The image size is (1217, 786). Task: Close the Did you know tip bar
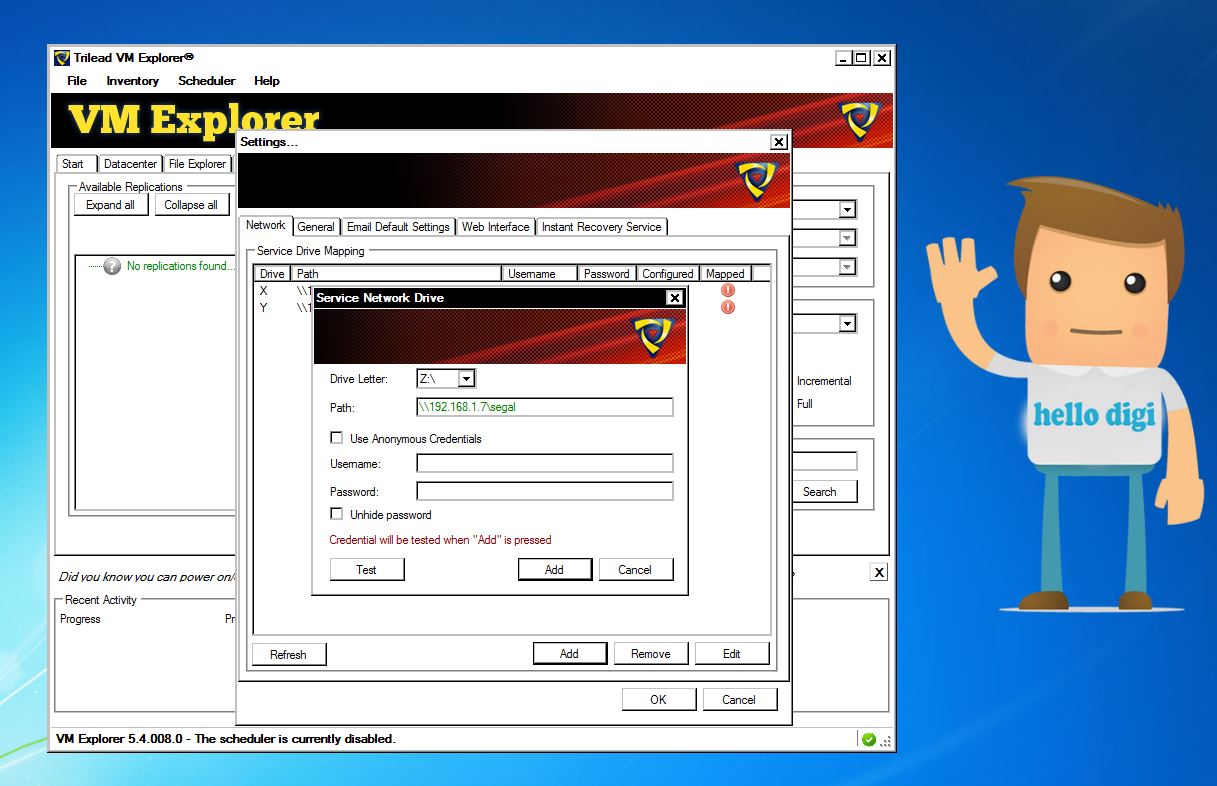click(878, 572)
